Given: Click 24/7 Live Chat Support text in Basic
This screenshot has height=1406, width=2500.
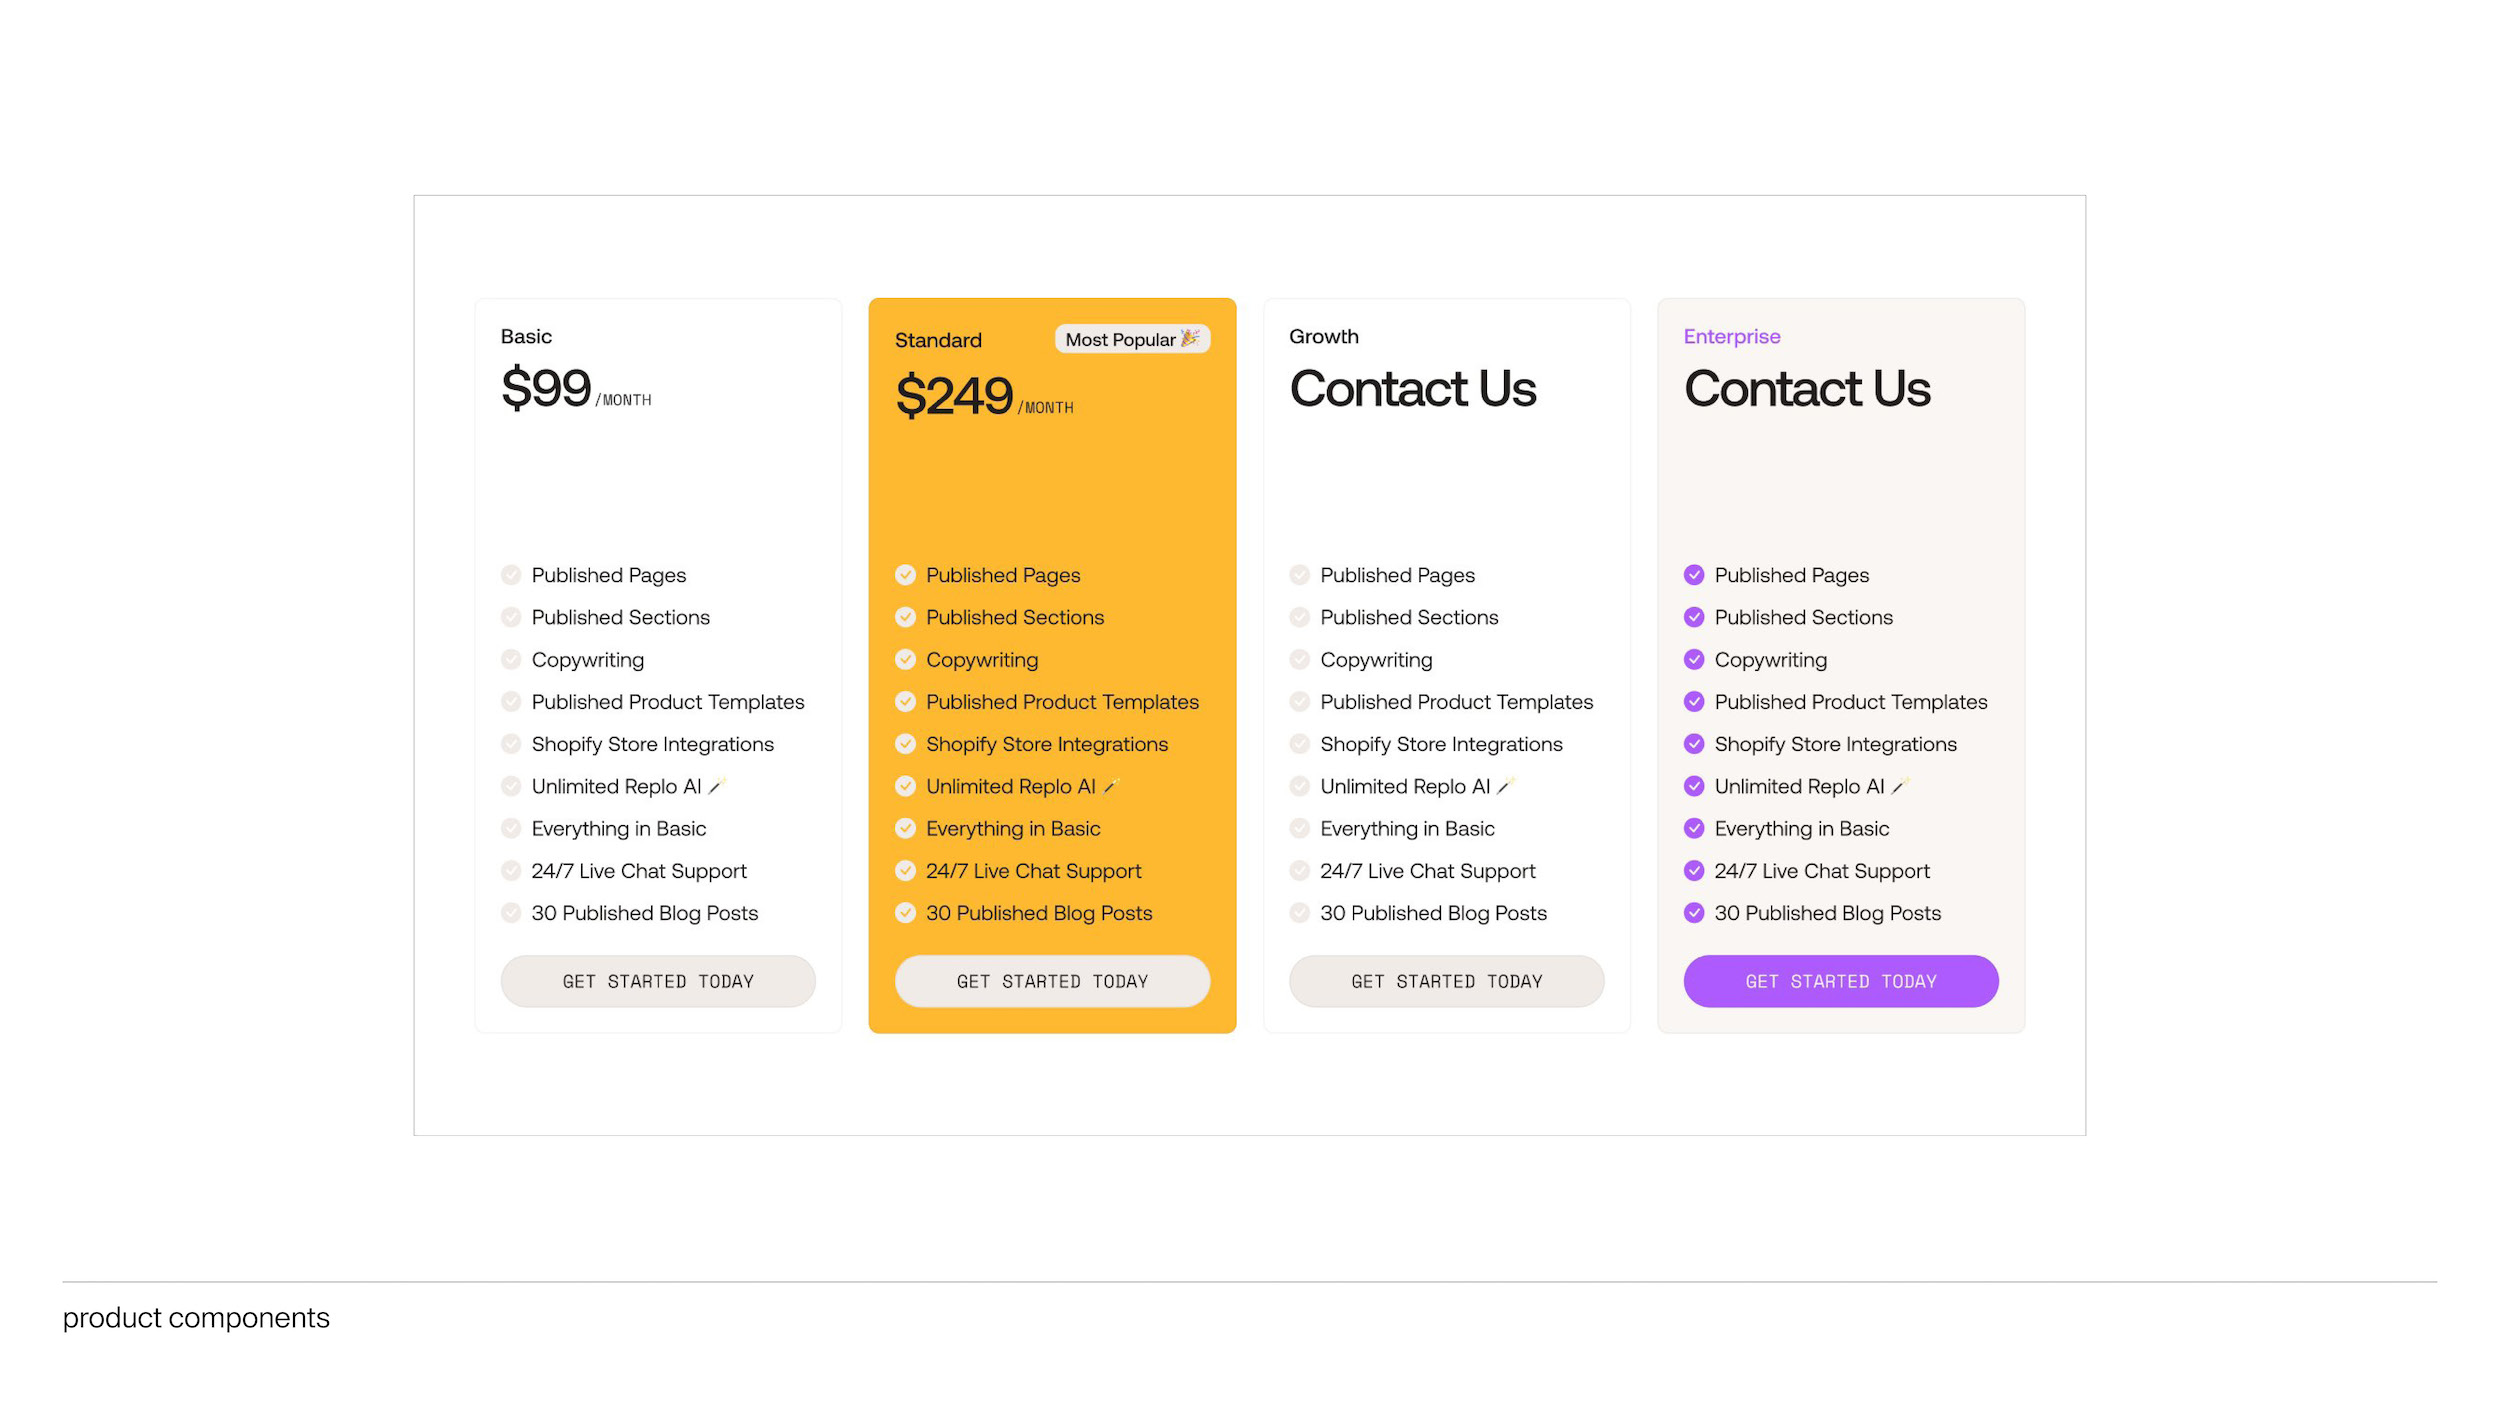Looking at the screenshot, I should coord(639,871).
